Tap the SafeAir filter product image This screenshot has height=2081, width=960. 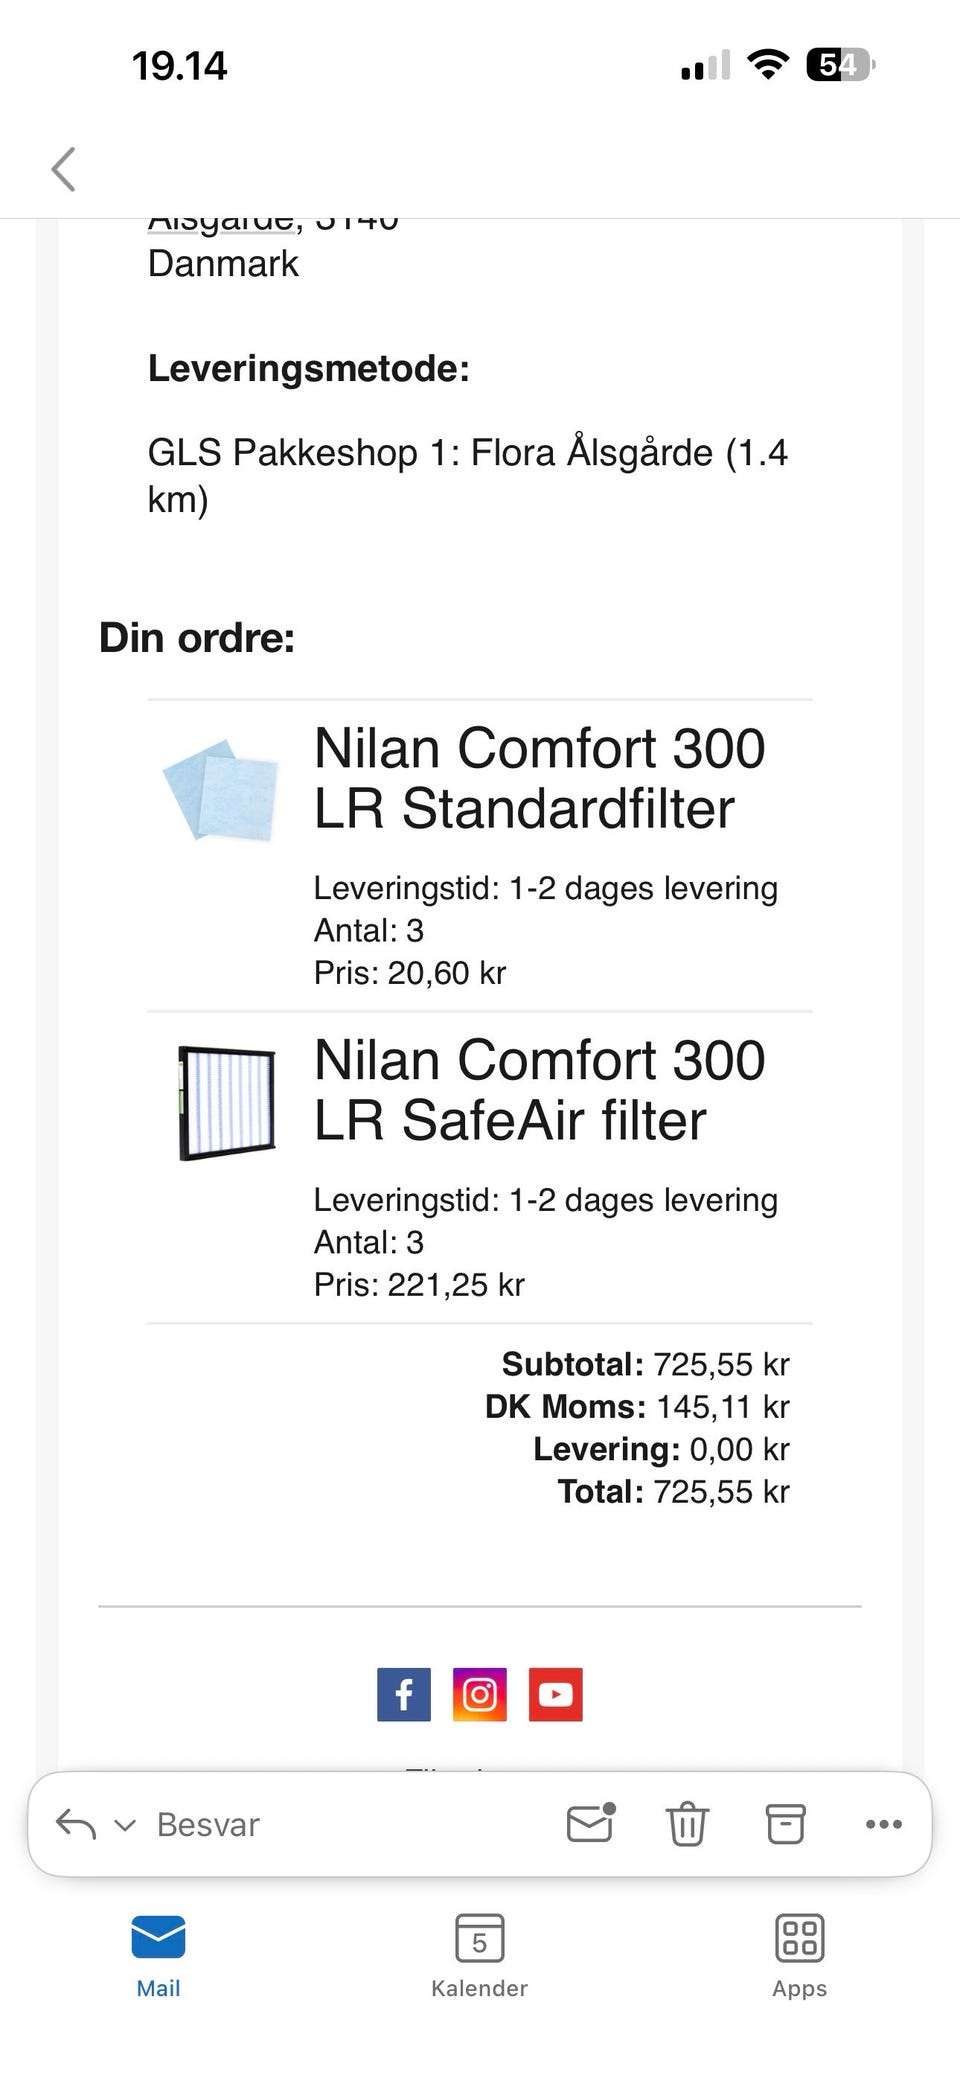pyautogui.click(x=227, y=1103)
